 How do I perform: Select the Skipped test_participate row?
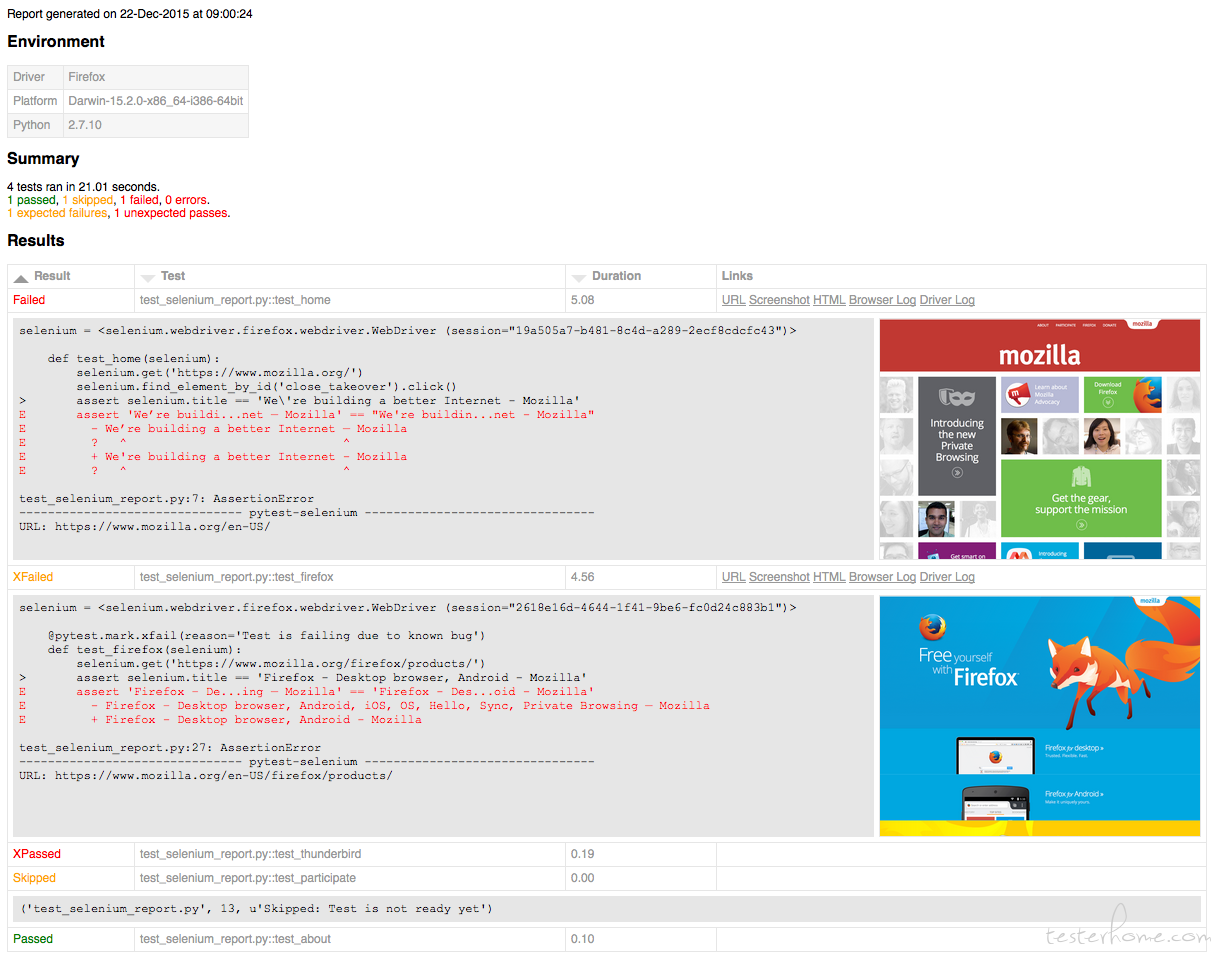click(607, 878)
